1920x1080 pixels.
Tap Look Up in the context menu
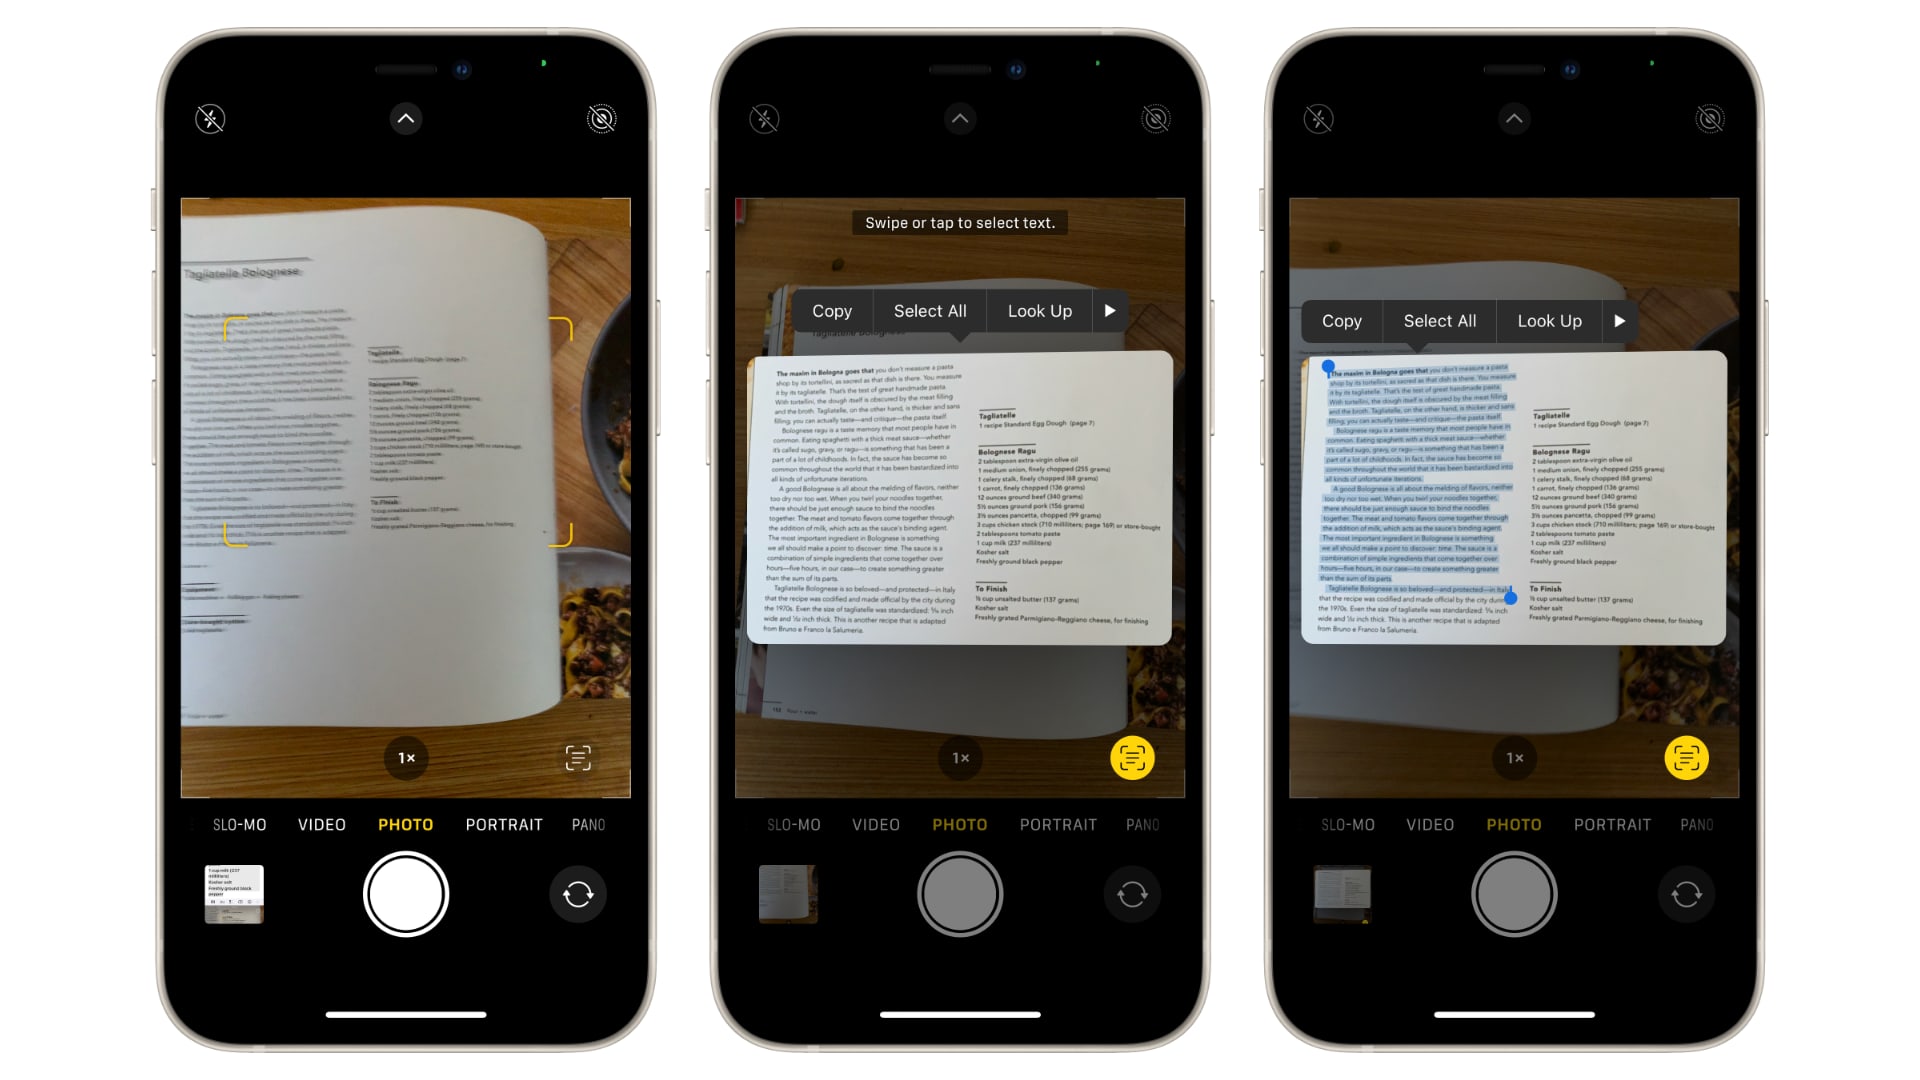click(x=1038, y=310)
